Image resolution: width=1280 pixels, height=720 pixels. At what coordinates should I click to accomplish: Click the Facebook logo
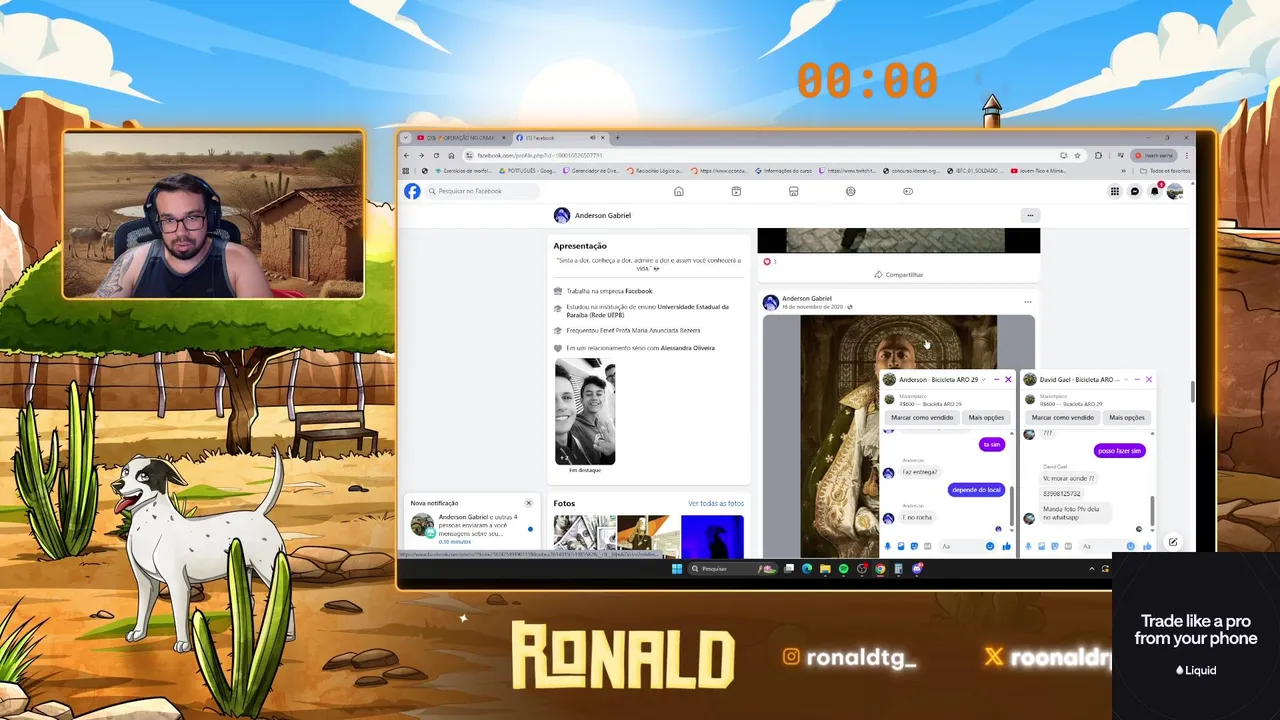[412, 191]
